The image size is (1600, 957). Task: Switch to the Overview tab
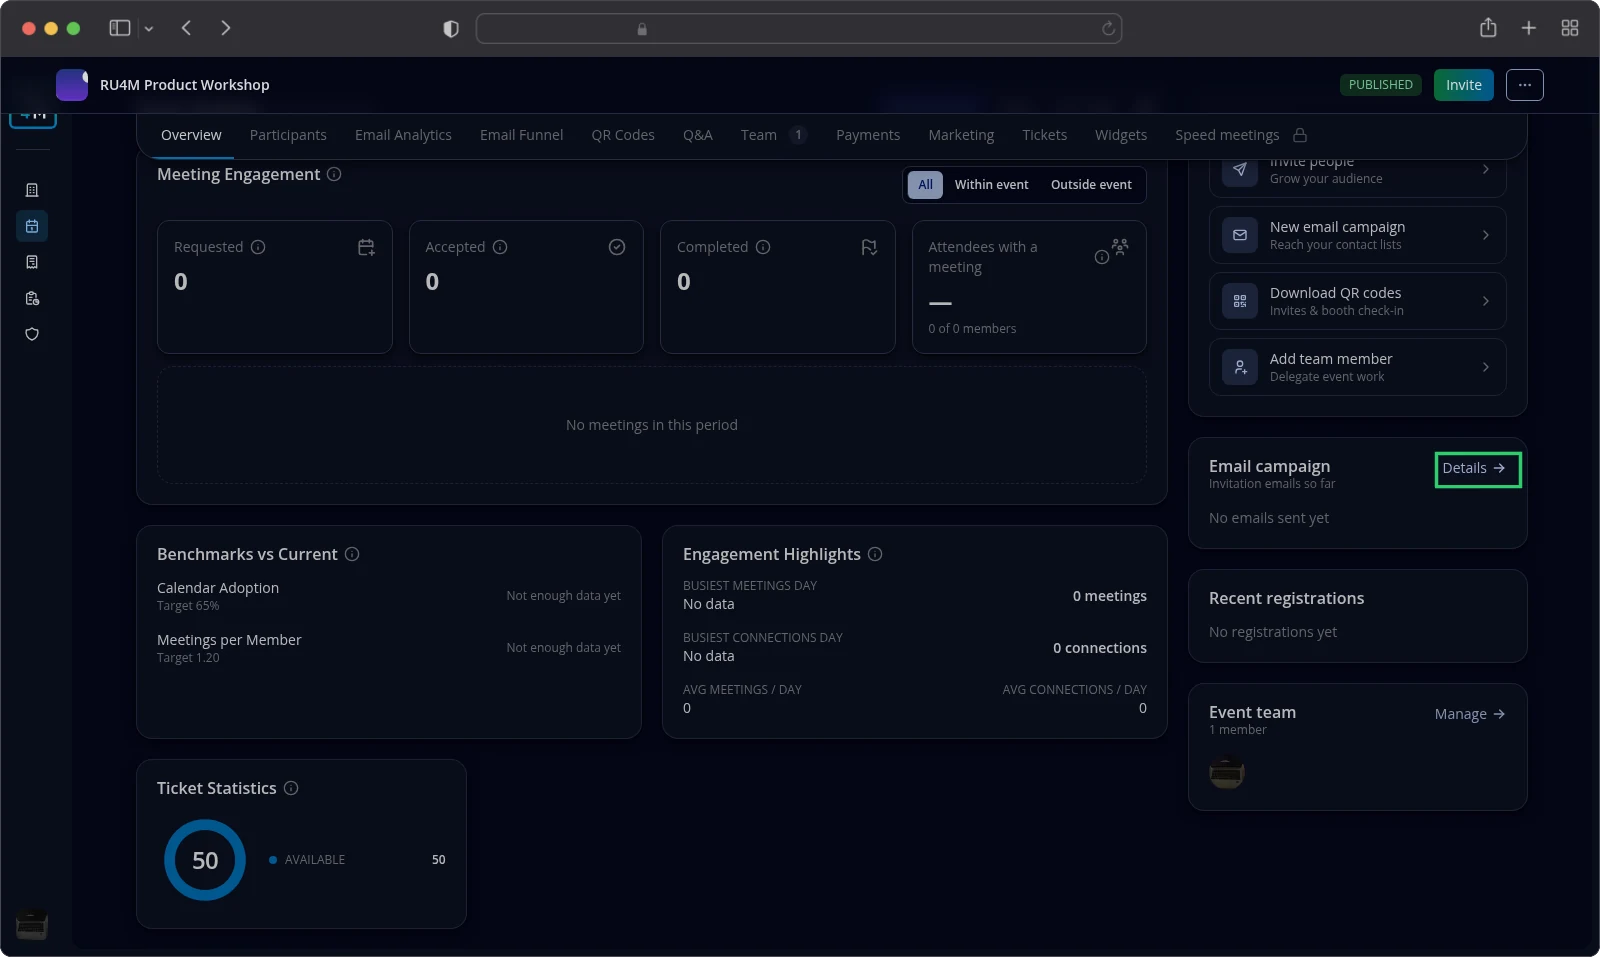click(x=191, y=135)
